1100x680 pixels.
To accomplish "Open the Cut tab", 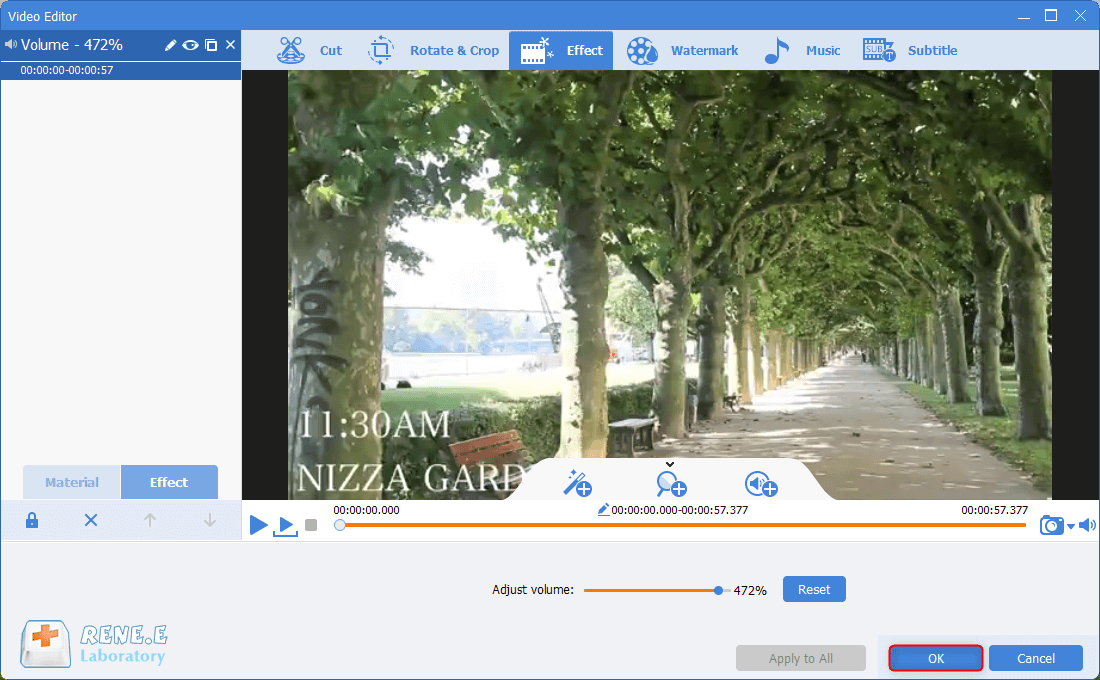I will (x=309, y=51).
